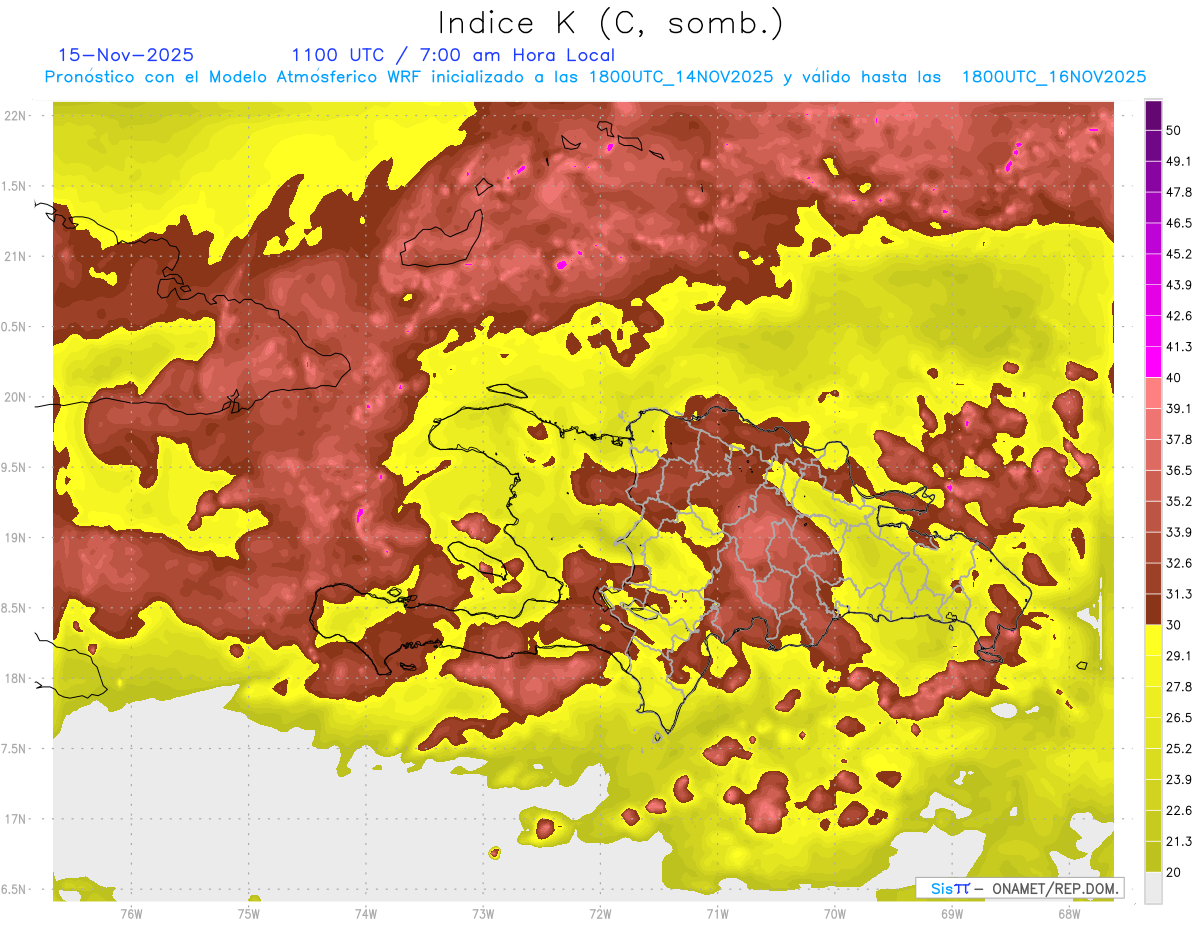Click the colorbar value "36.5"

coord(1178,470)
